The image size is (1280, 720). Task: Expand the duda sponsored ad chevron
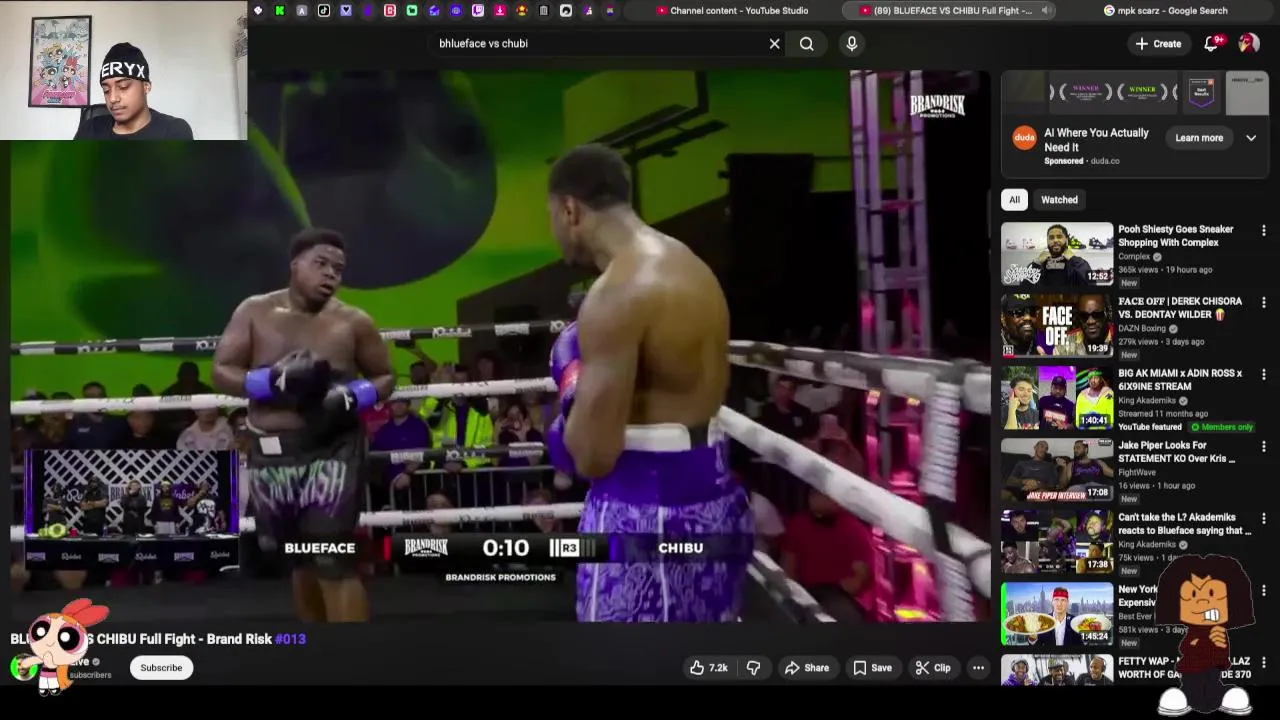[x=1251, y=138]
